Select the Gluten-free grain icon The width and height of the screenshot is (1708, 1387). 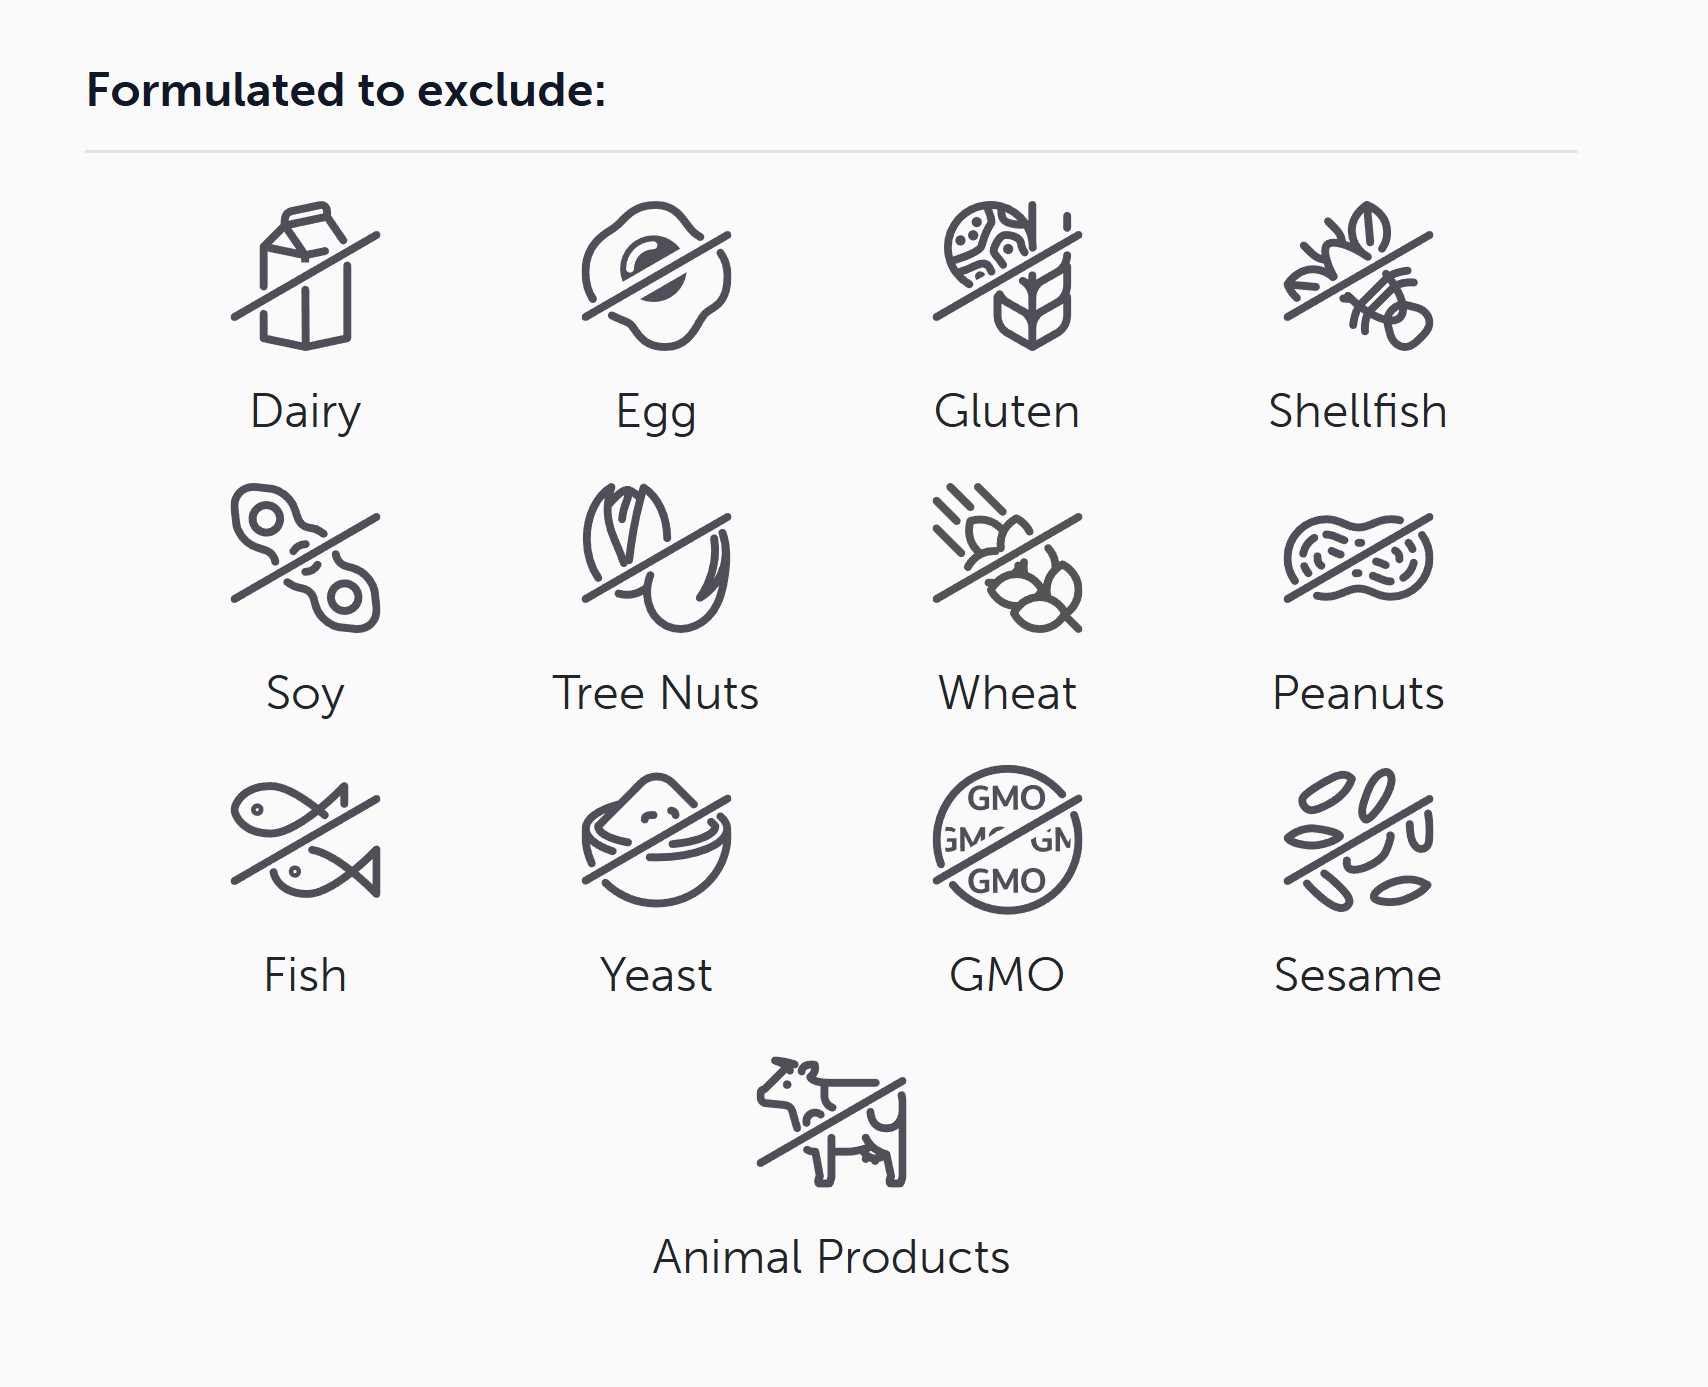(1007, 276)
